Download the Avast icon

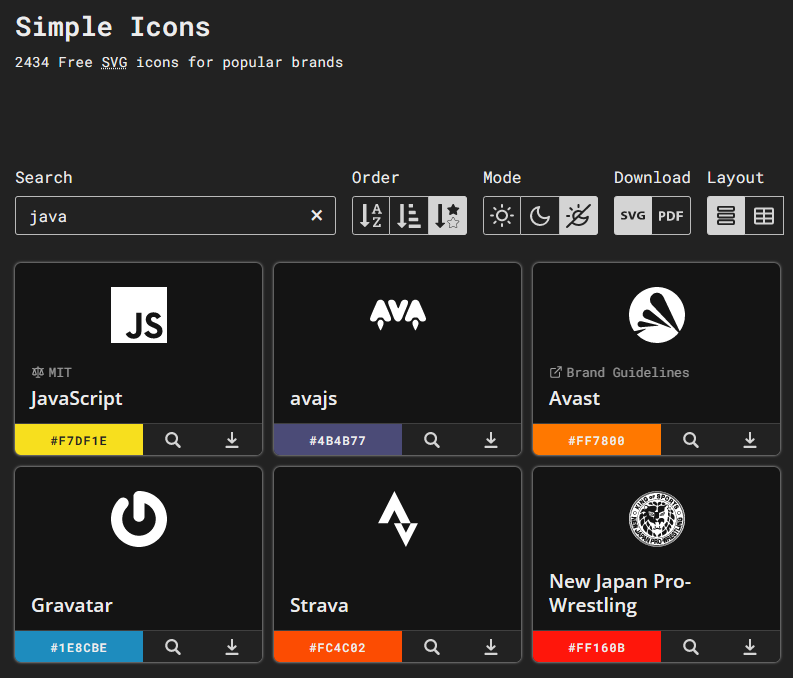click(750, 440)
